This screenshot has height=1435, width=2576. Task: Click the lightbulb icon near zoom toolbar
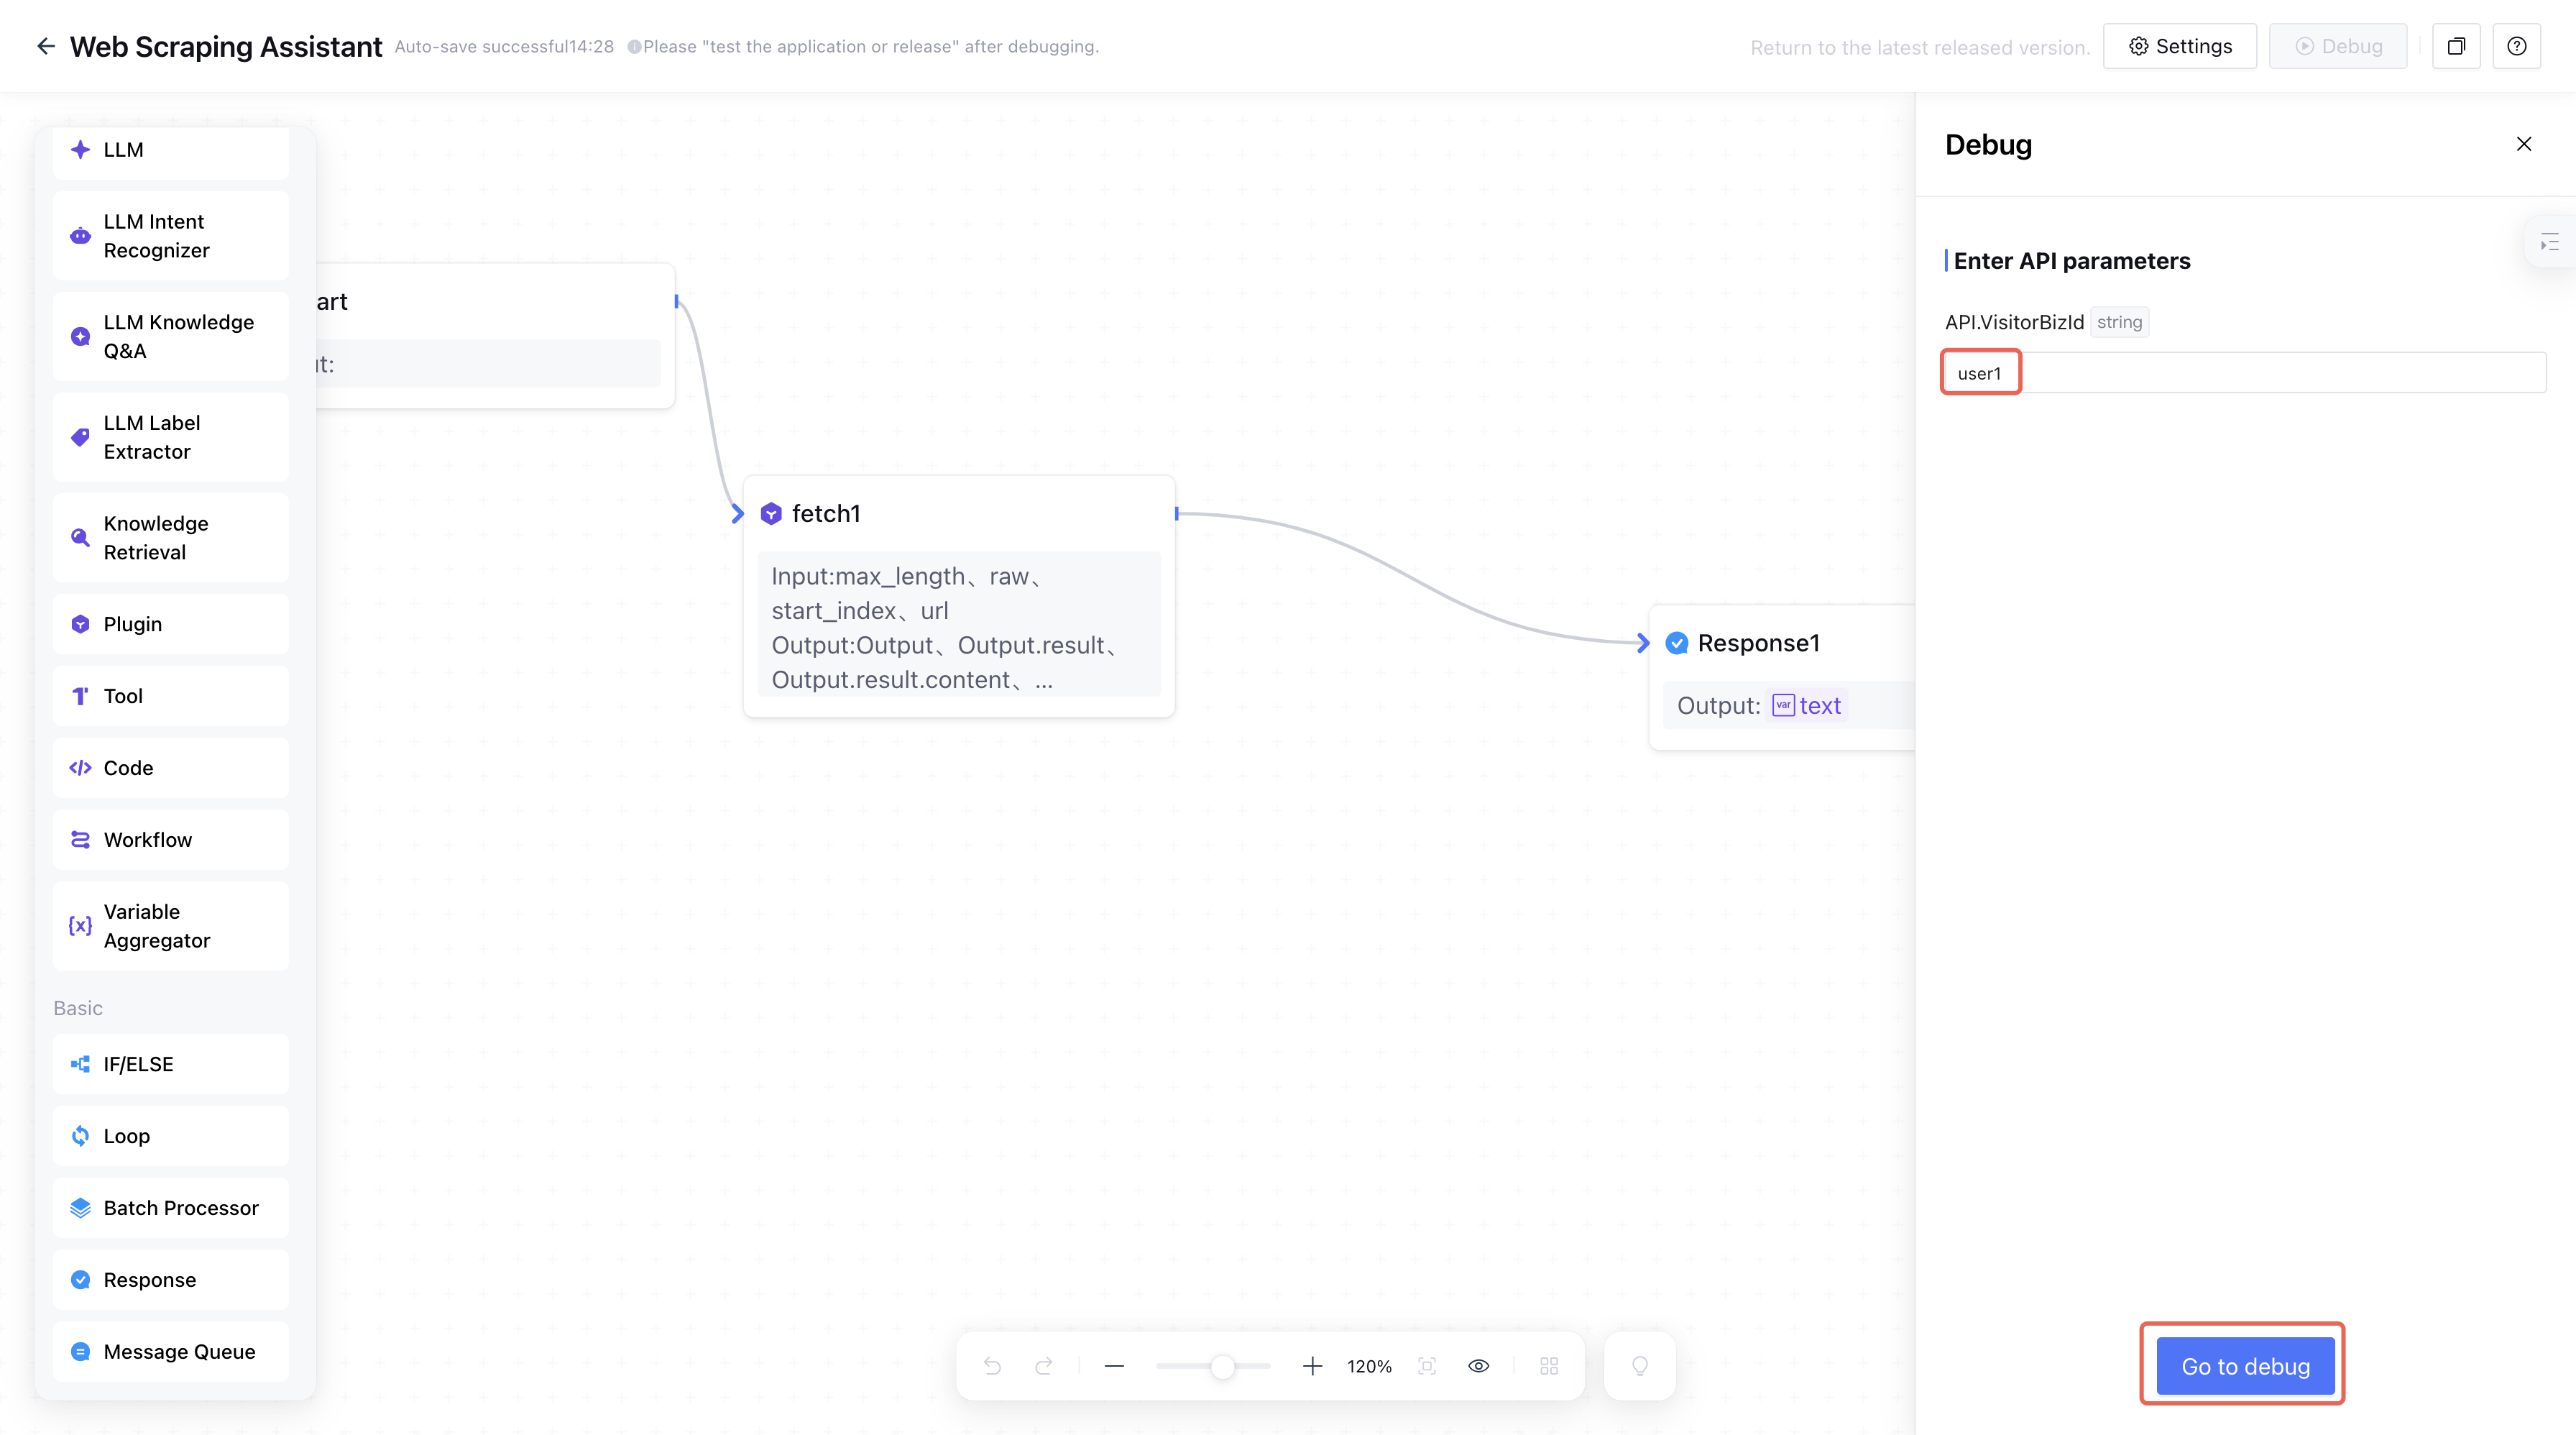pos(1640,1366)
